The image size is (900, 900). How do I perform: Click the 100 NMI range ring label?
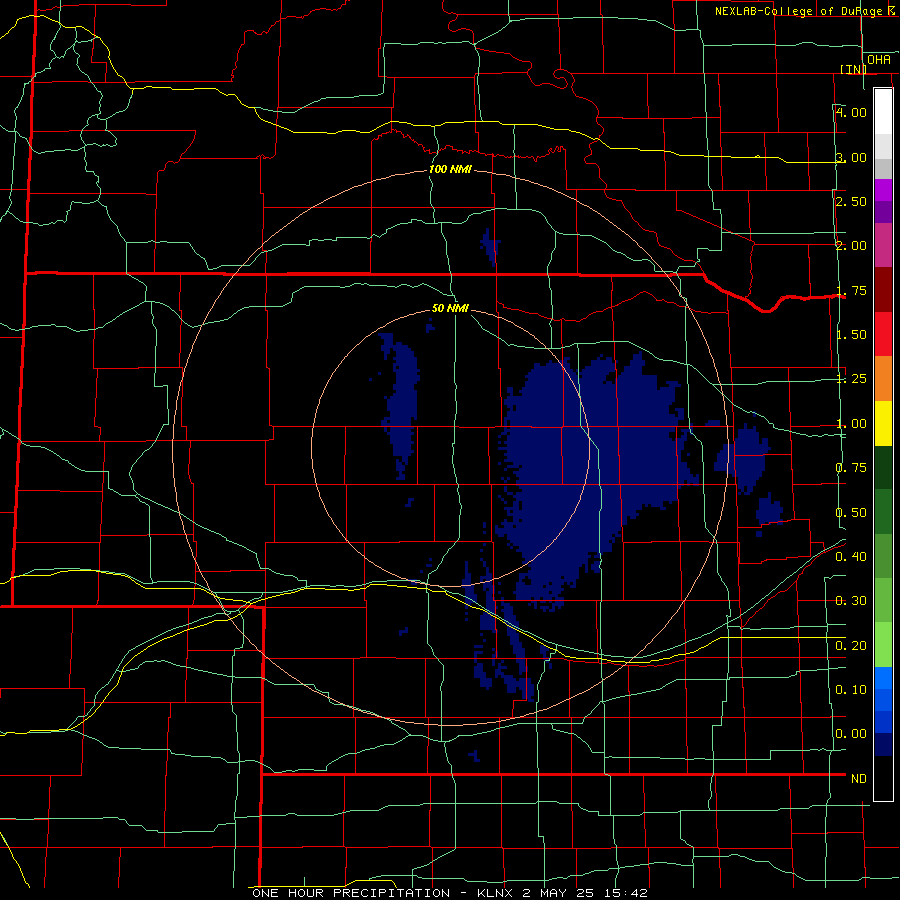tap(450, 169)
